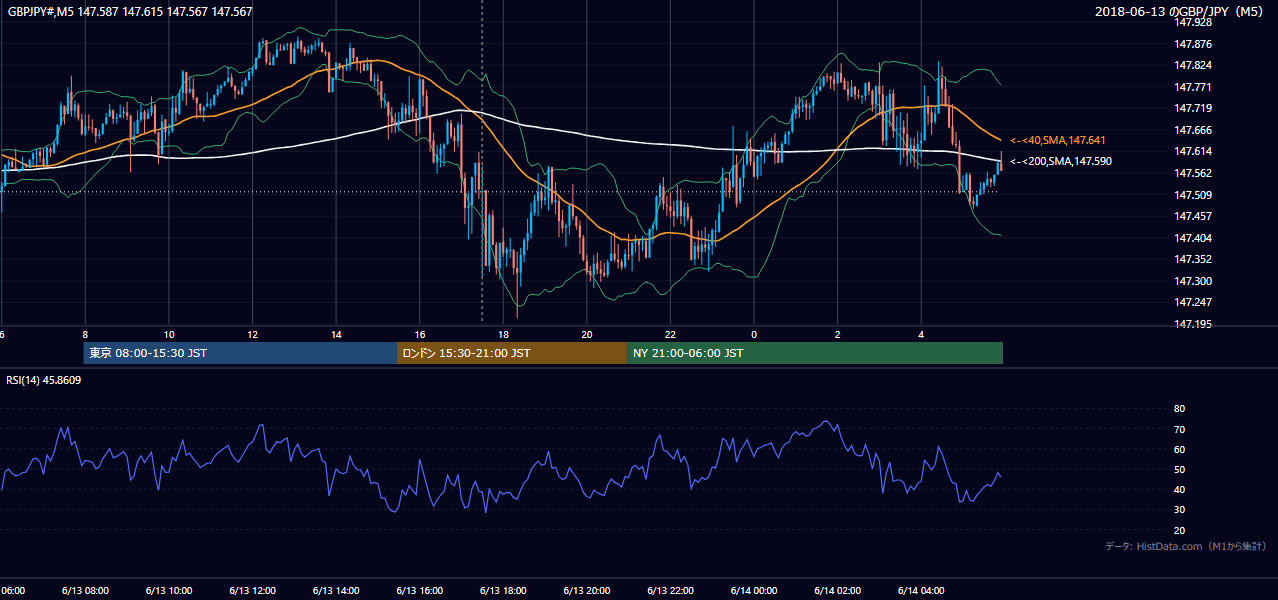Click the RSI 70 level label
The height and width of the screenshot is (600, 1278).
pos(1179,429)
